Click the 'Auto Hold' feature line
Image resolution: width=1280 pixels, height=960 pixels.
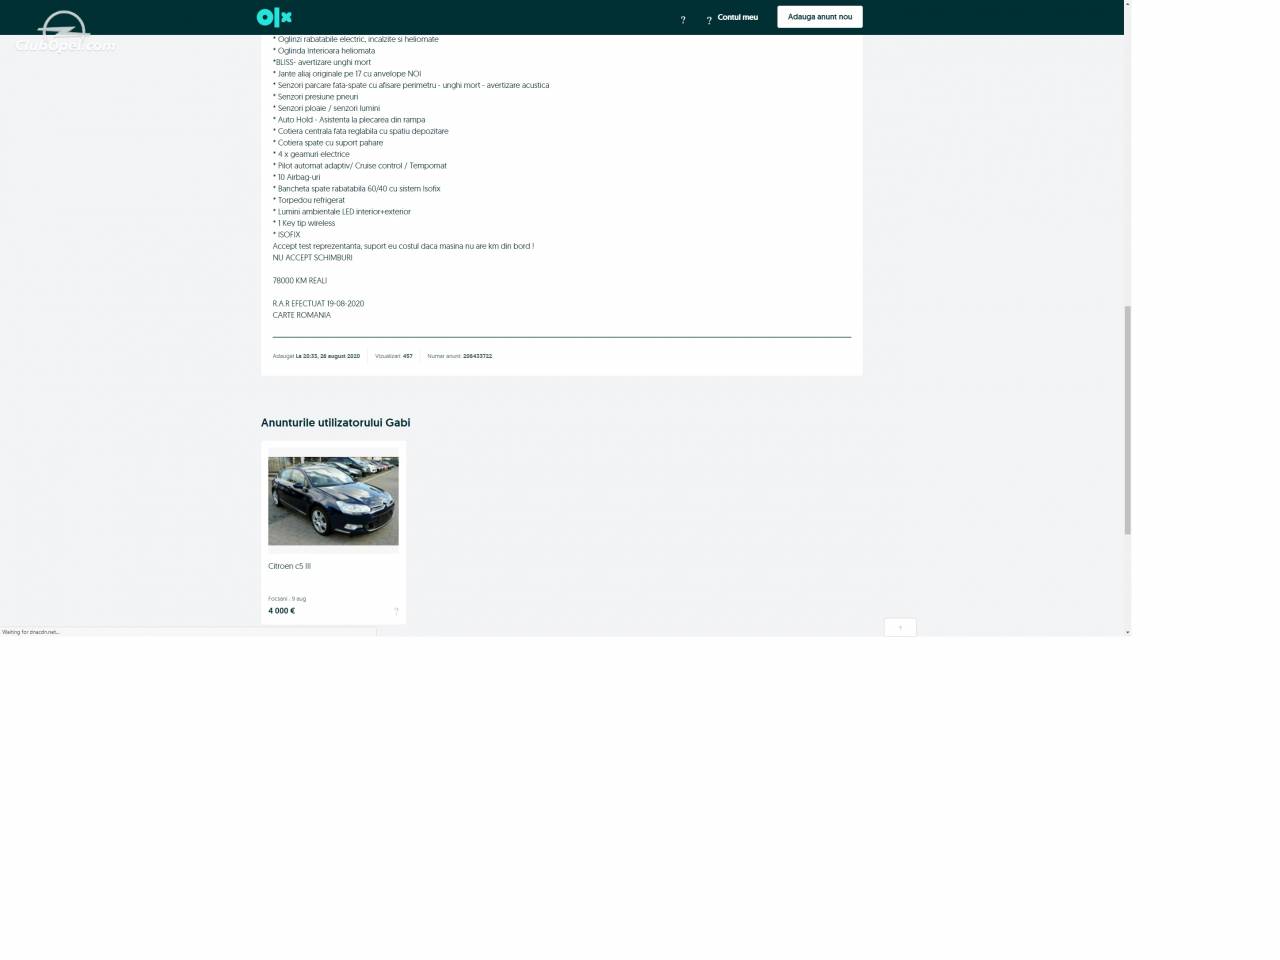coord(349,120)
